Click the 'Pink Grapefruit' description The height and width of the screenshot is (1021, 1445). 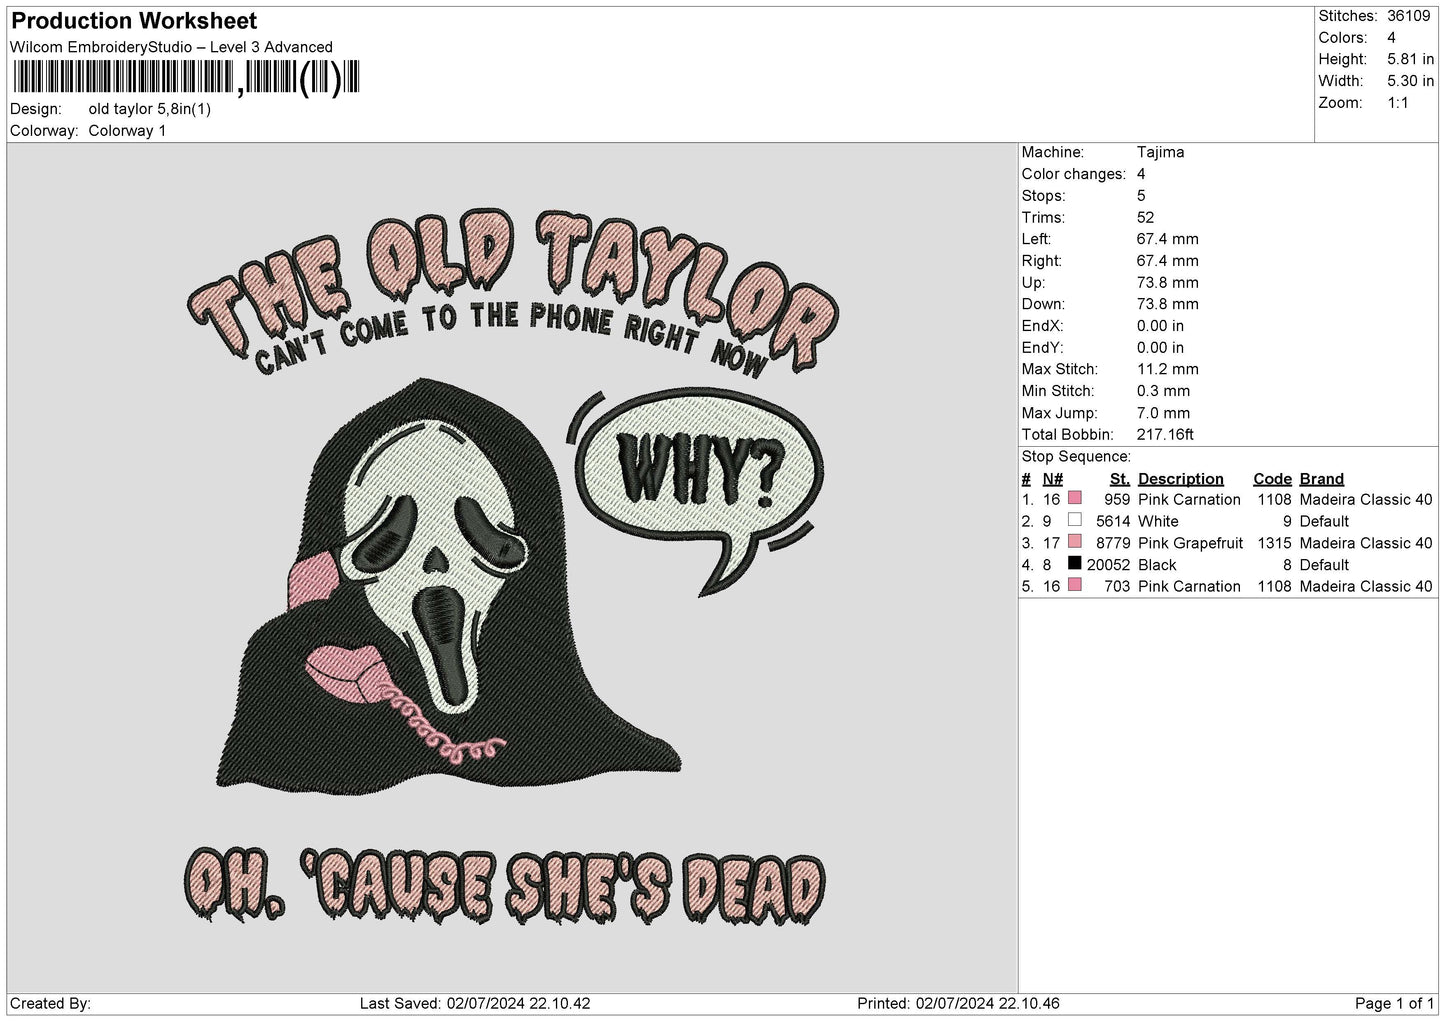tap(1191, 543)
